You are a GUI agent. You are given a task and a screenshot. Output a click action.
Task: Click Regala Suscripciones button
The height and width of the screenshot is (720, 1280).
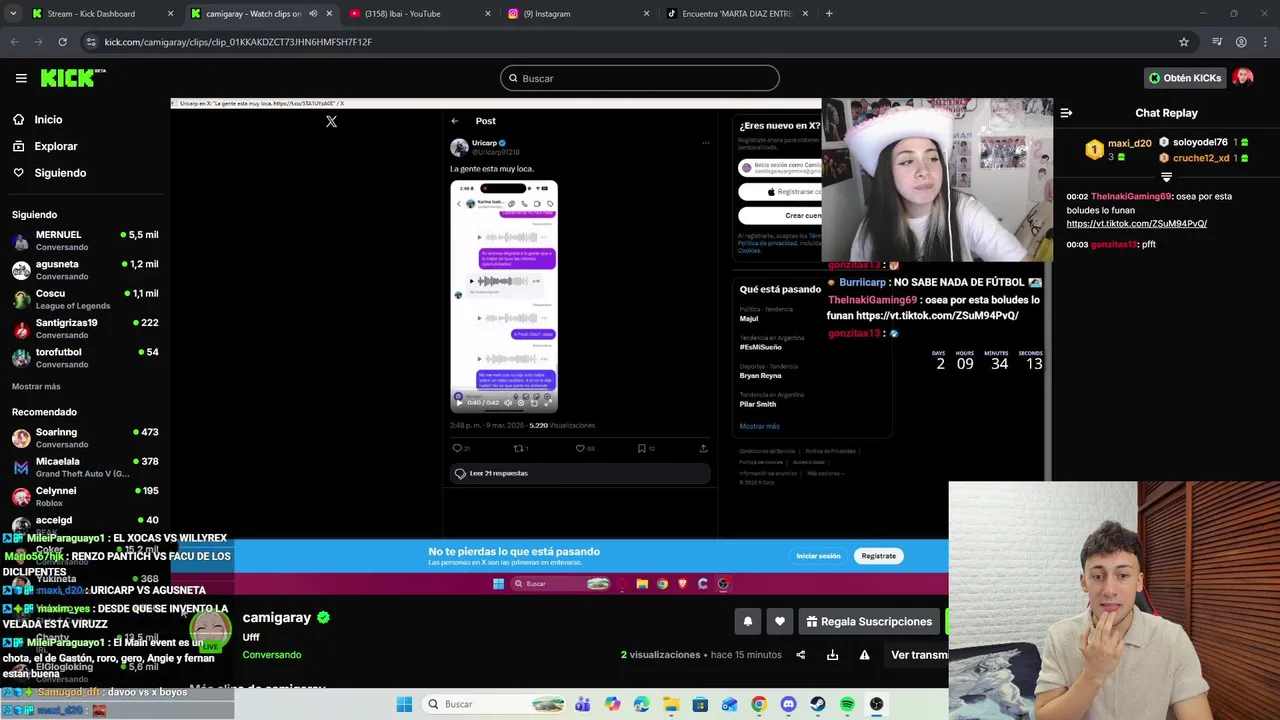pyautogui.click(x=869, y=621)
